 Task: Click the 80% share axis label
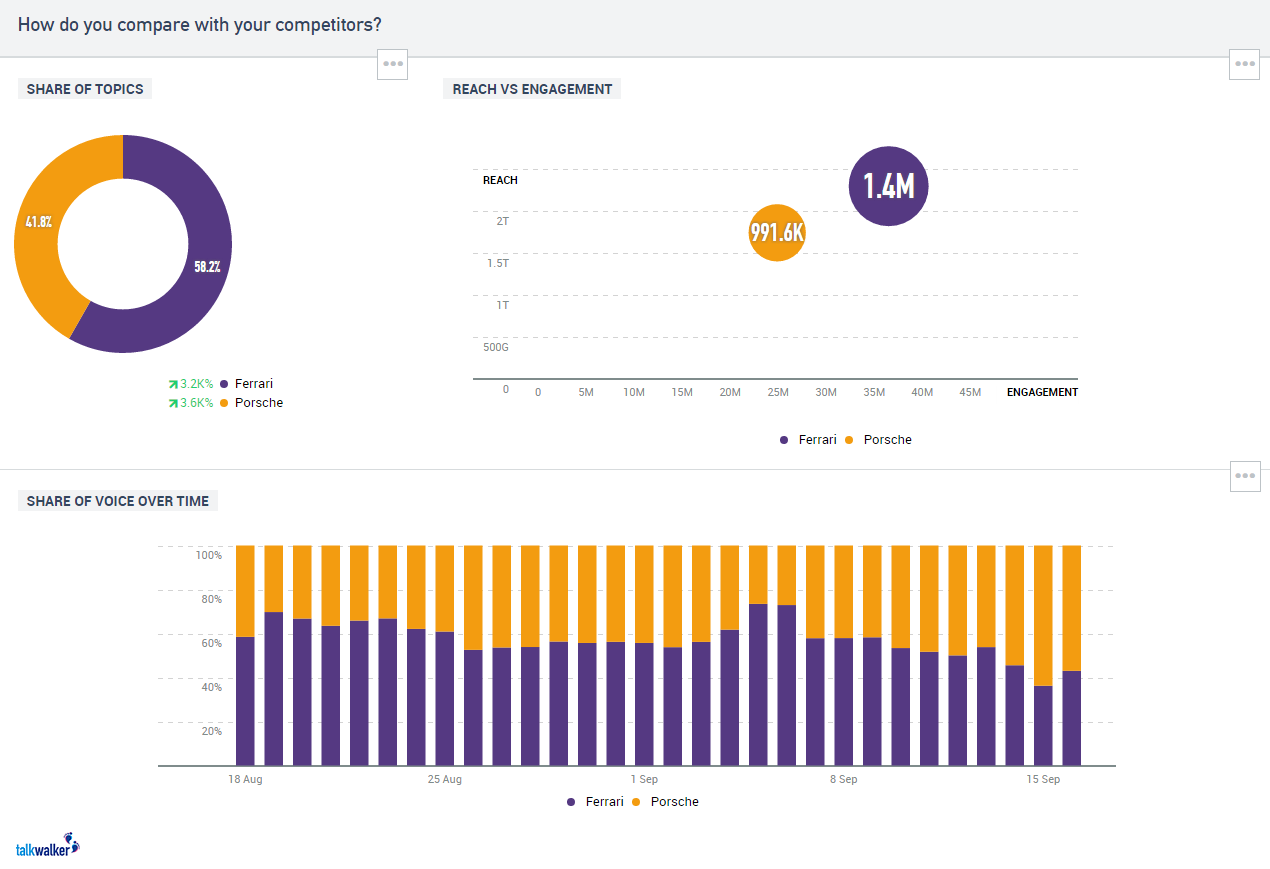pyautogui.click(x=211, y=600)
